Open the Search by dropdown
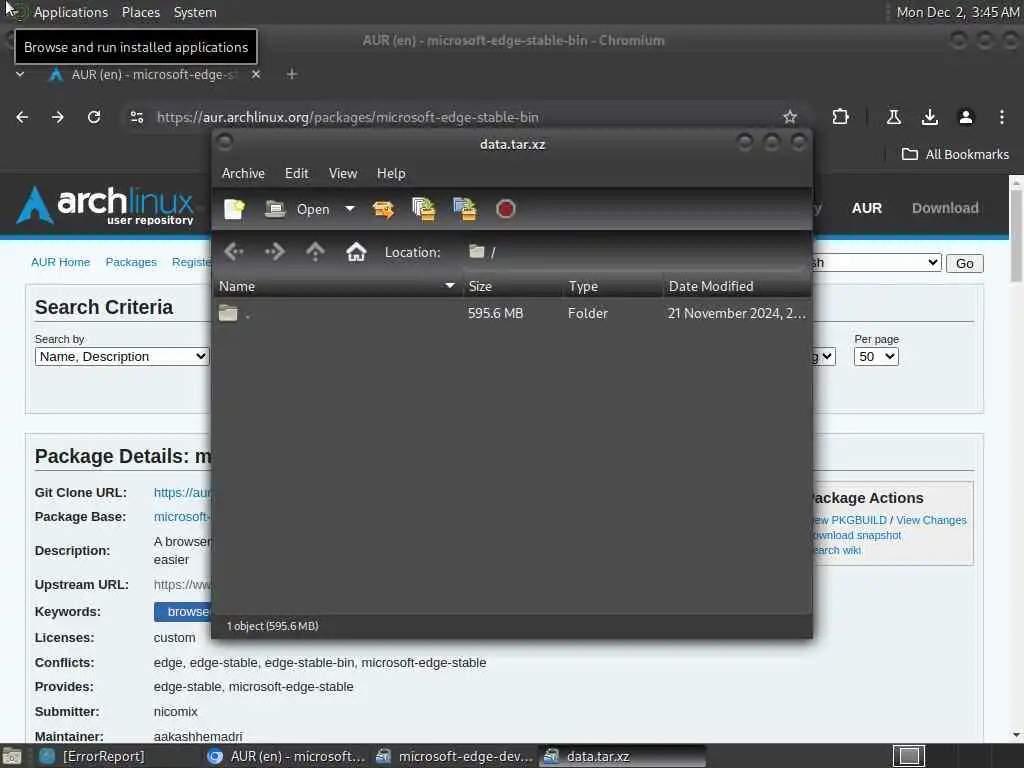Image resolution: width=1024 pixels, height=768 pixels. point(121,357)
